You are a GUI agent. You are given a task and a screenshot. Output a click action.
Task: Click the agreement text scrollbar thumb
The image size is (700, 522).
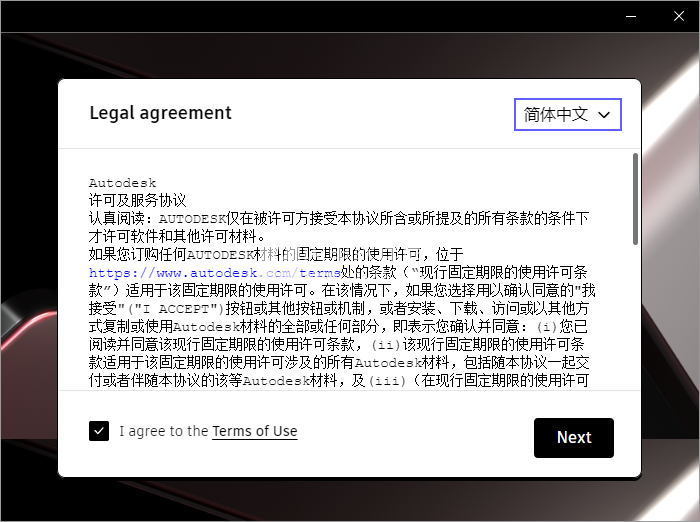(635, 199)
